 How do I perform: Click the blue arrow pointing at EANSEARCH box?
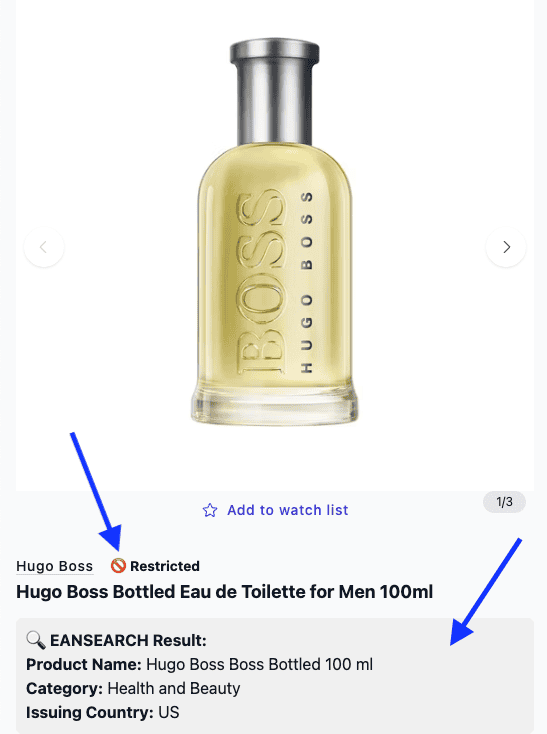[486, 592]
